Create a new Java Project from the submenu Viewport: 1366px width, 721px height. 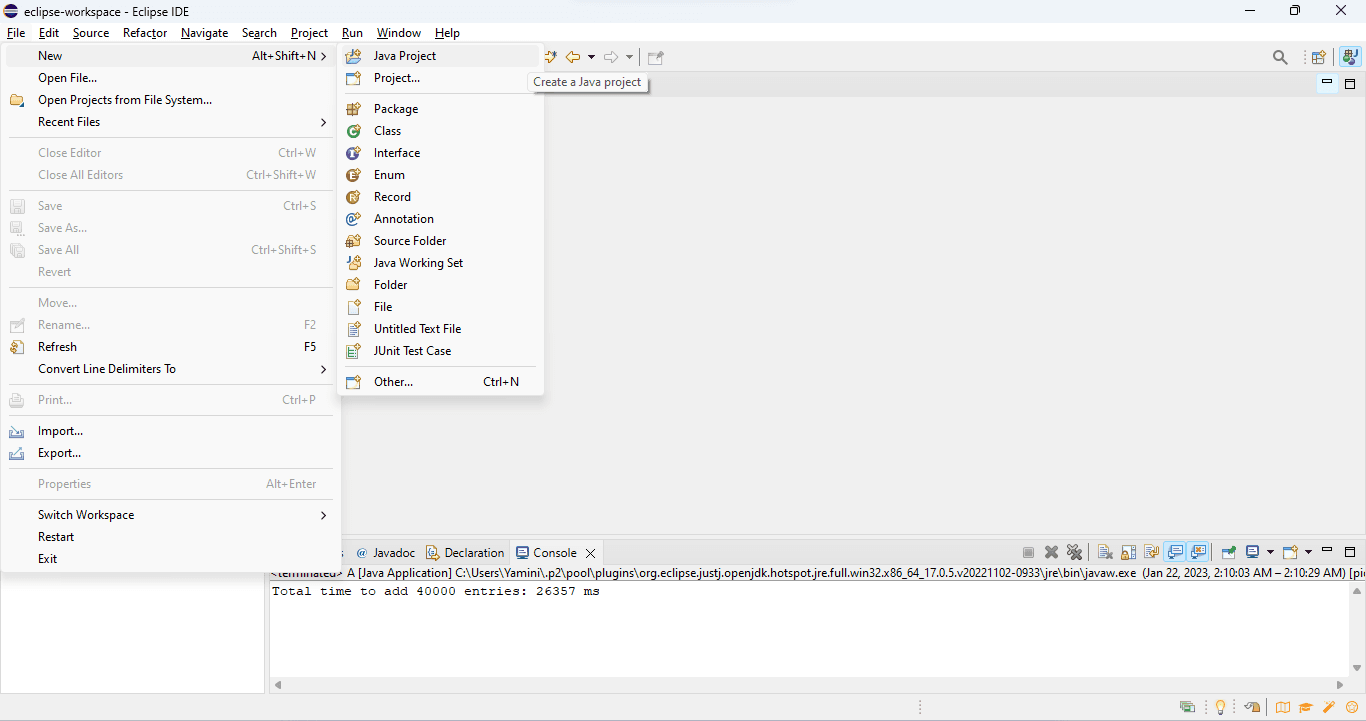pyautogui.click(x=440, y=56)
